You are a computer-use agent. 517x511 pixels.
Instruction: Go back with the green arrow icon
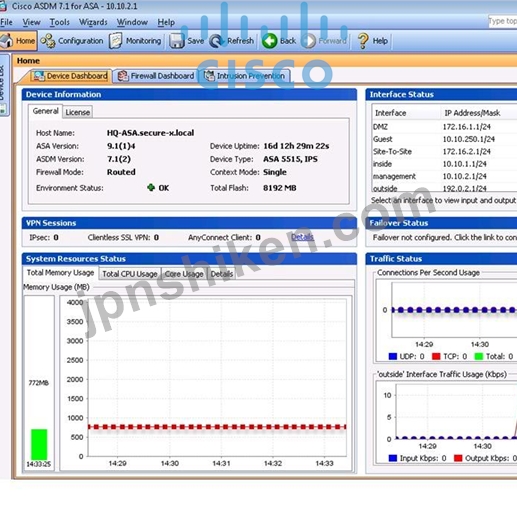[270, 41]
